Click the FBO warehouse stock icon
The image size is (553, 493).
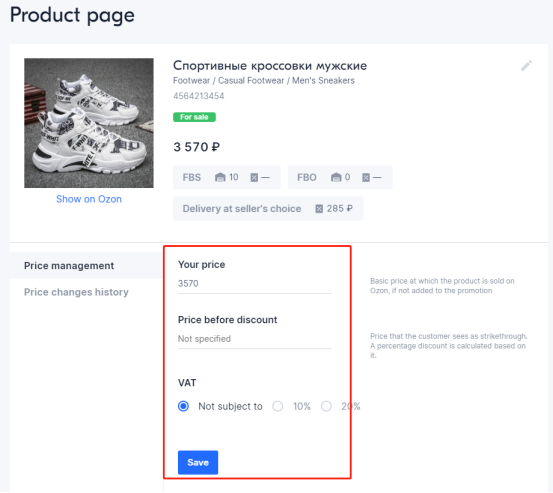pyautogui.click(x=336, y=177)
